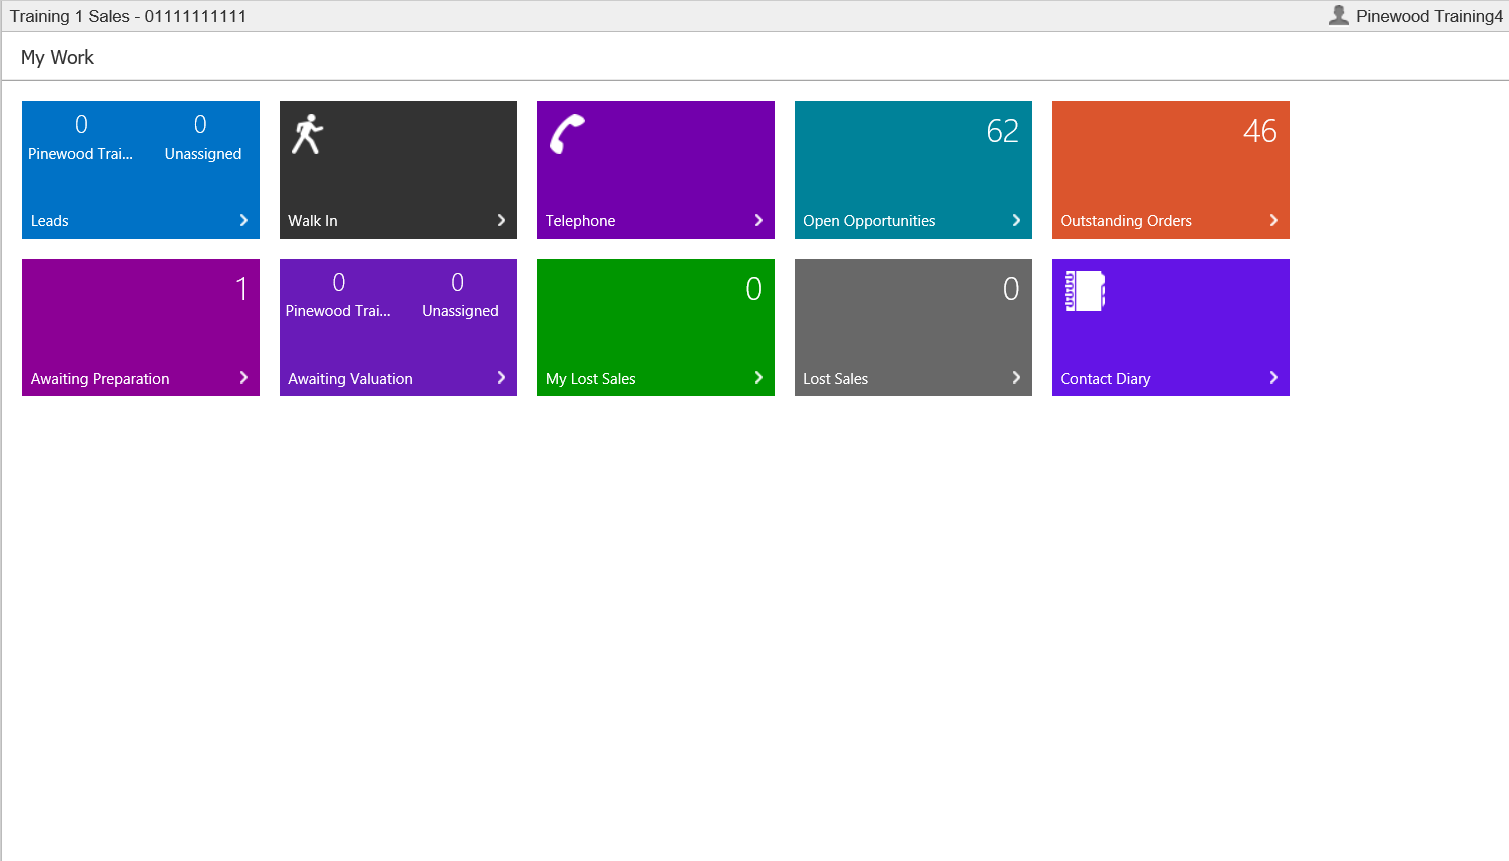
Task: Select the Awaiting Valuation label
Action: [350, 379]
